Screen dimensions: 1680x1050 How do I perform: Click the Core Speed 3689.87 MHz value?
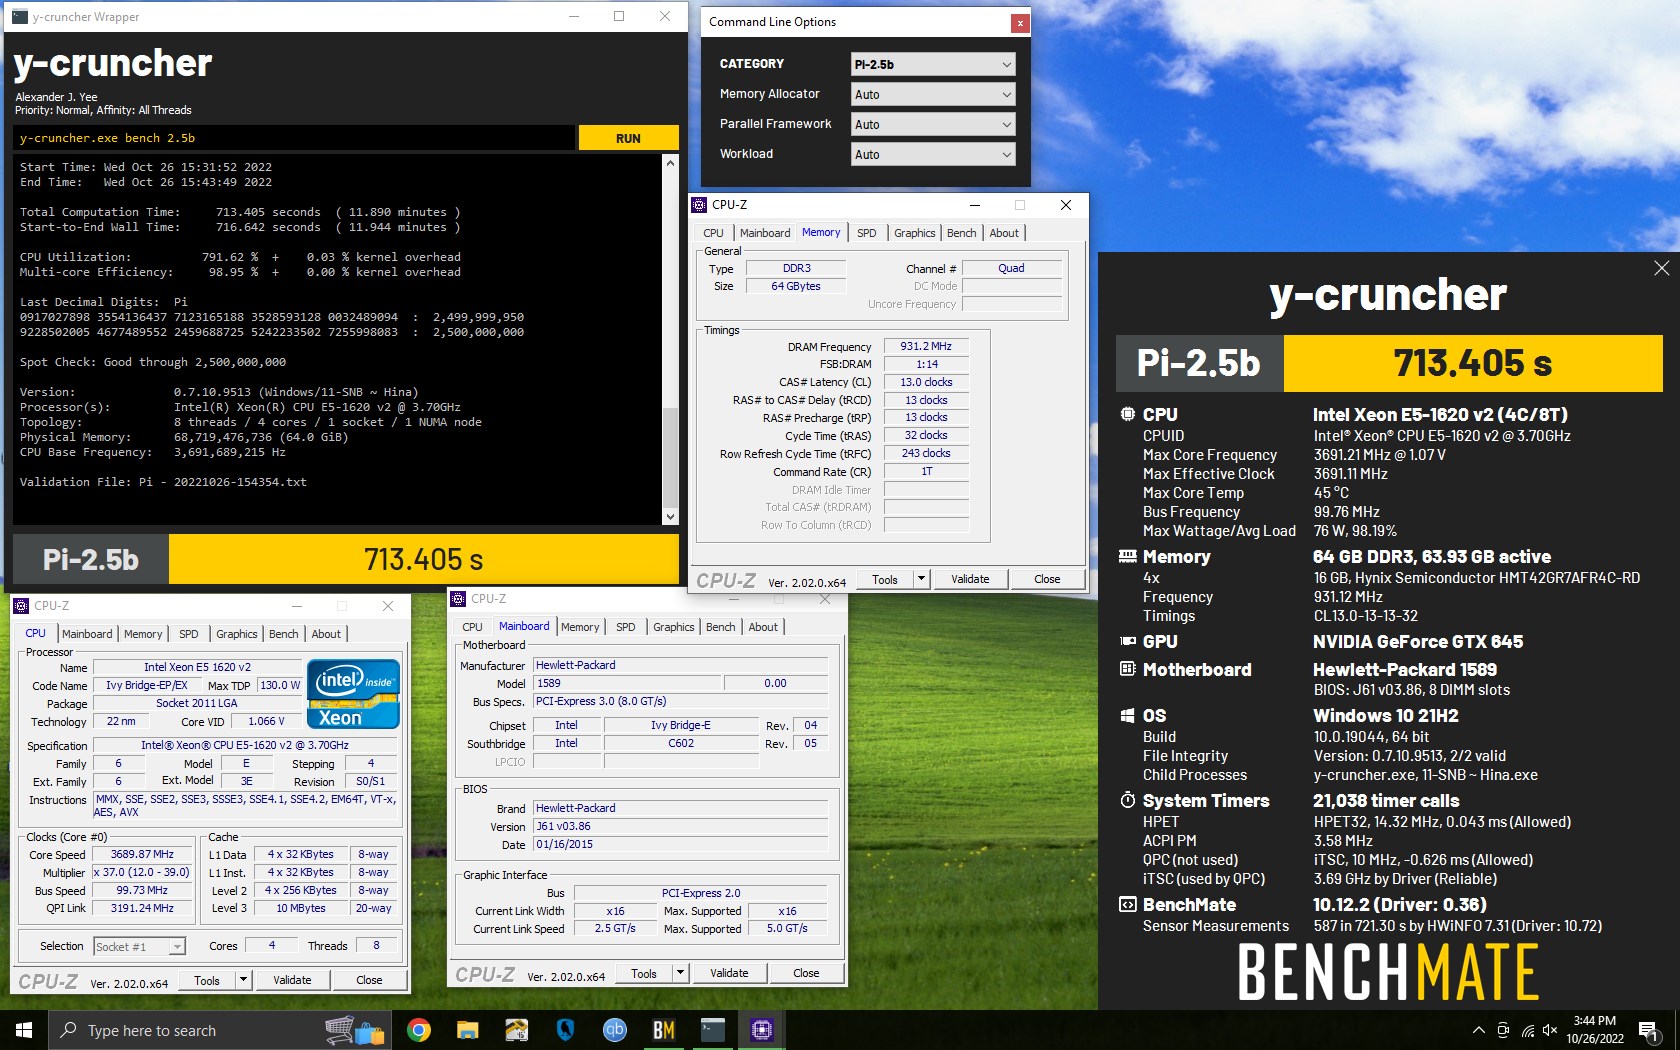(142, 854)
